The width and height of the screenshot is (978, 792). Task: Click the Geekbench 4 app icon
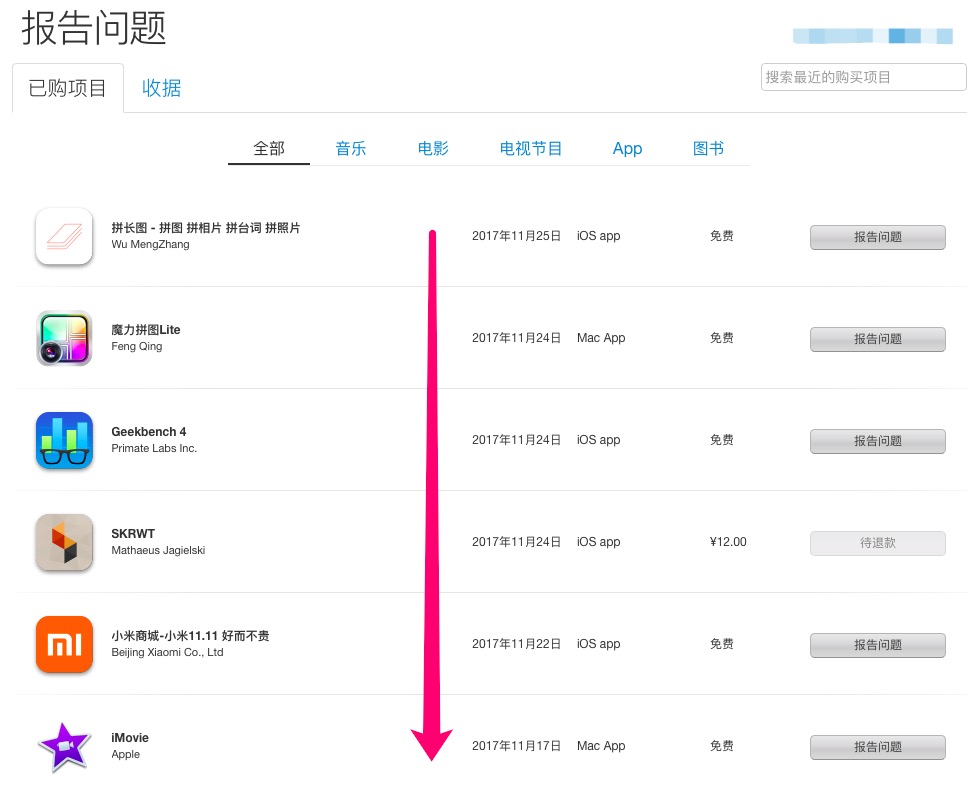coord(64,440)
